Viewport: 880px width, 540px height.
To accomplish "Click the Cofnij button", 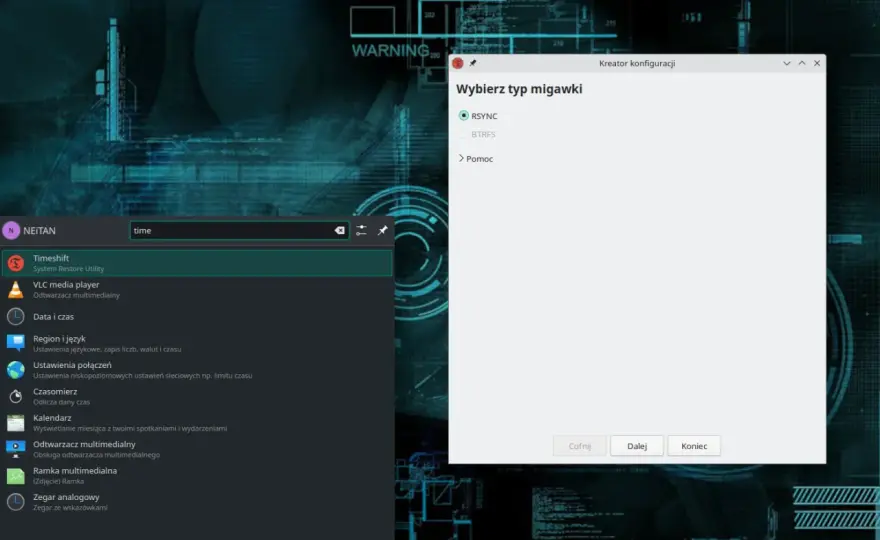I will coord(580,446).
